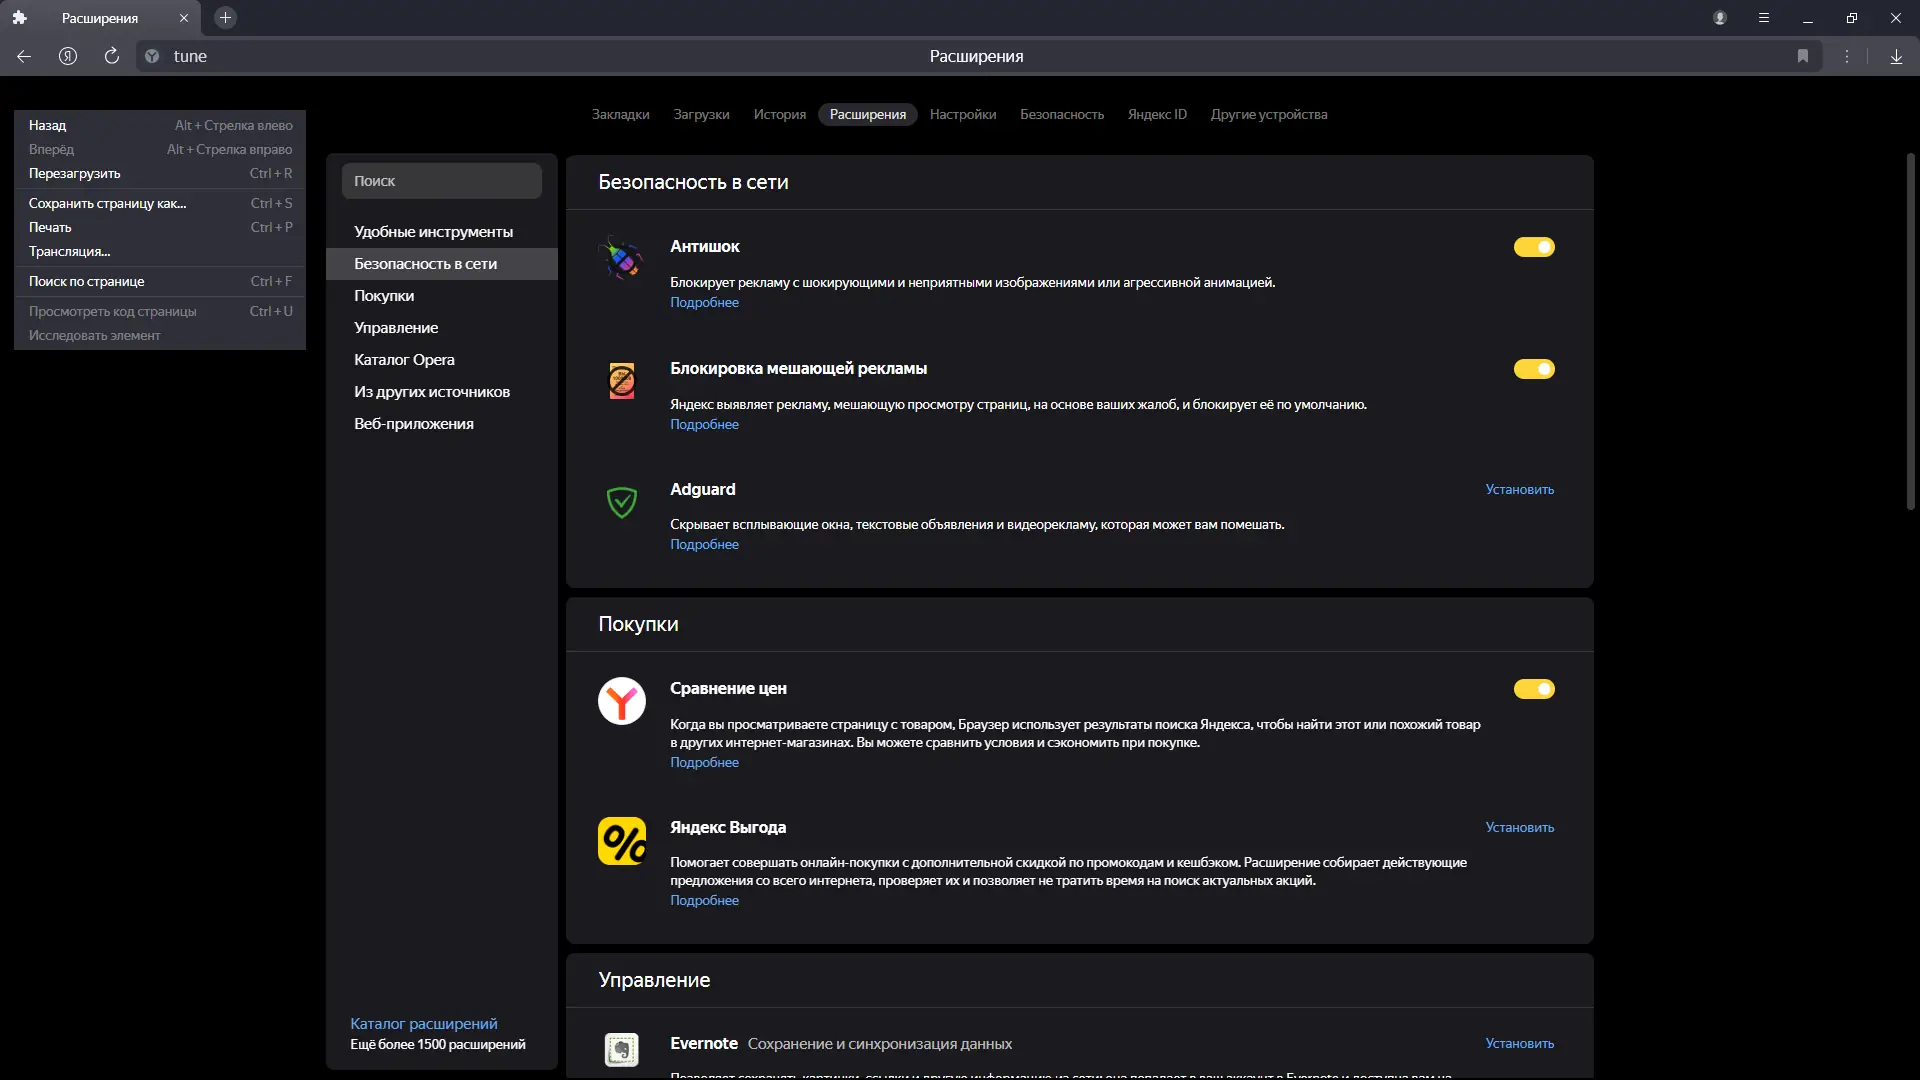Disable the Антишок toggle
This screenshot has height=1080, width=1920.
tap(1533, 247)
